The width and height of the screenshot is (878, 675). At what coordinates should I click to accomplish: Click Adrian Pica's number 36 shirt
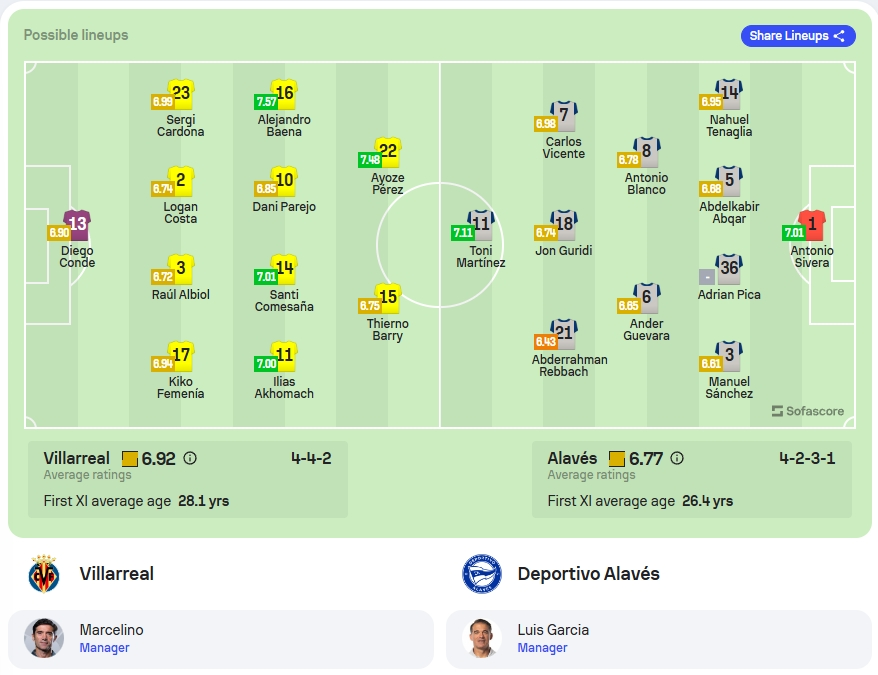pyautogui.click(x=729, y=269)
